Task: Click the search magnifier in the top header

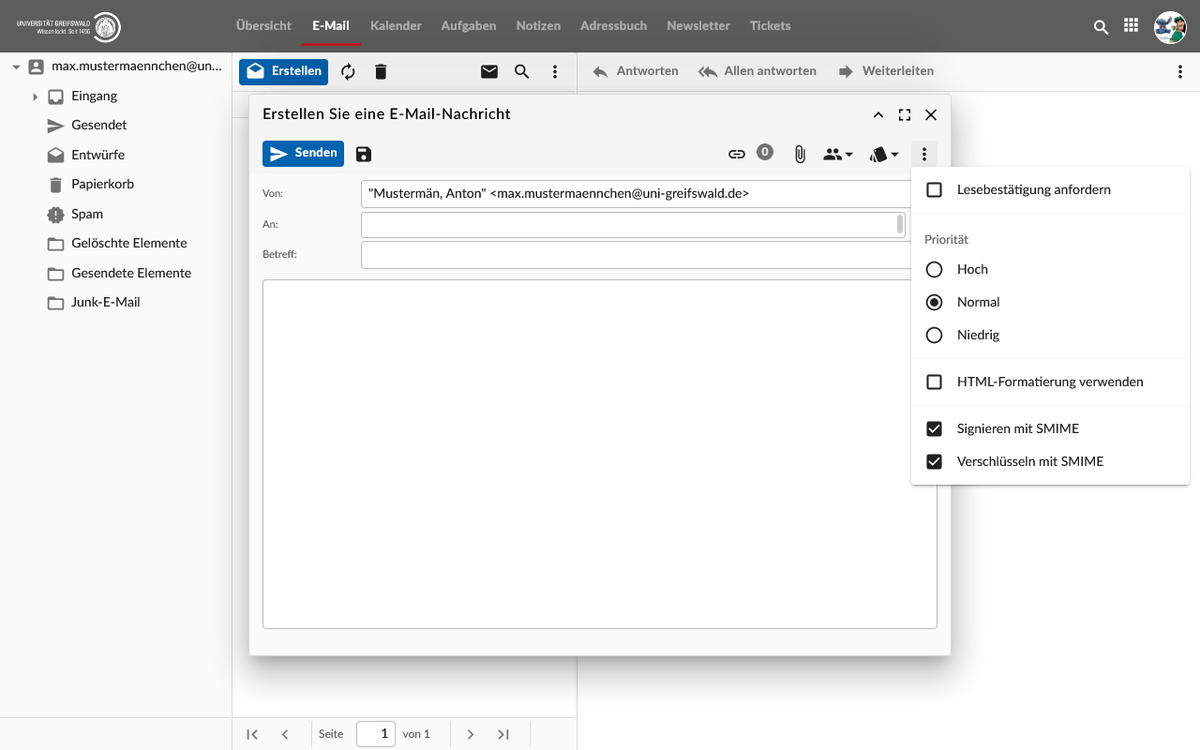Action: point(1101,27)
